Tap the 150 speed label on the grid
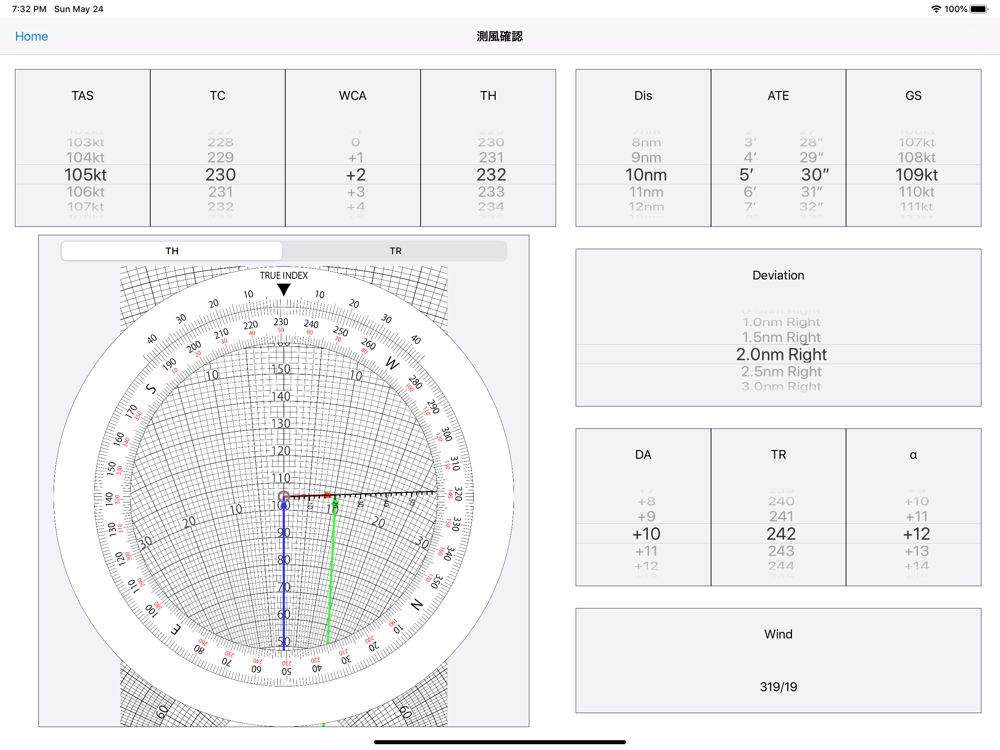Viewport: 1000px width, 750px height. click(281, 369)
